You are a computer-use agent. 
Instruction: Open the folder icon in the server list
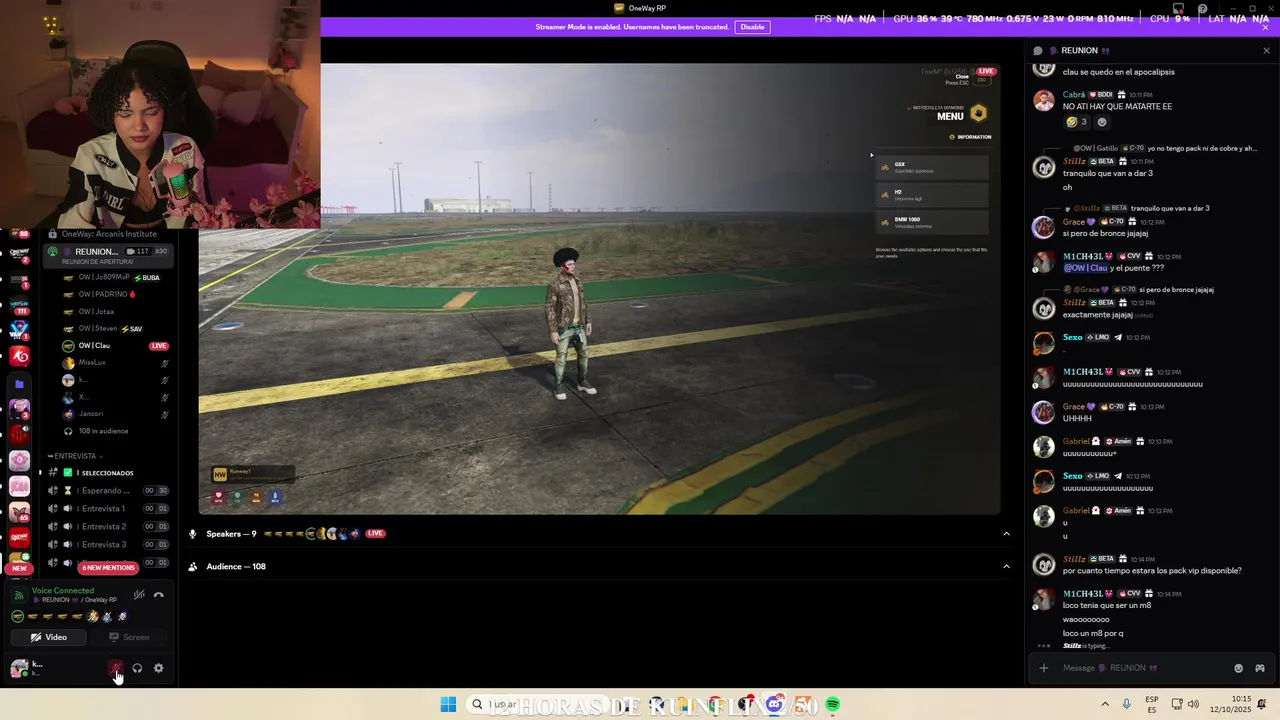tap(19, 384)
